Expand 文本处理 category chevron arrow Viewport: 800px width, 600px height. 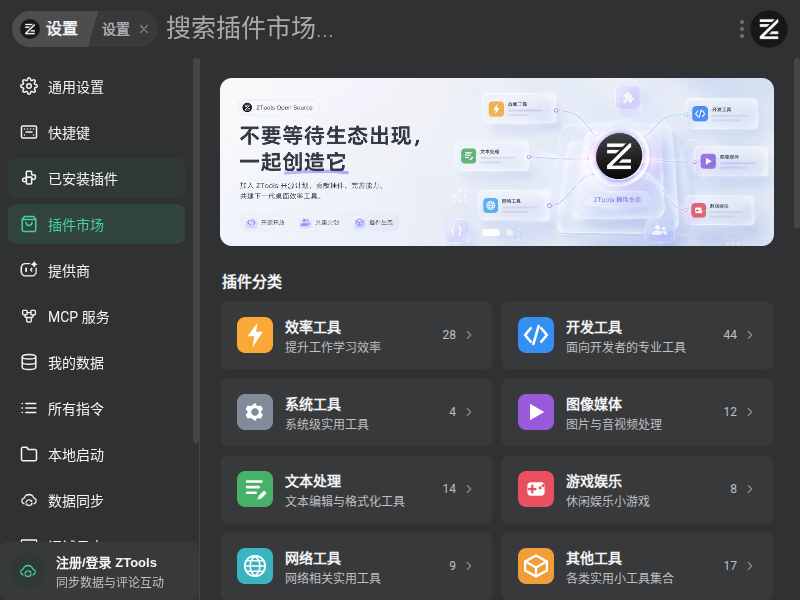pyautogui.click(x=469, y=489)
